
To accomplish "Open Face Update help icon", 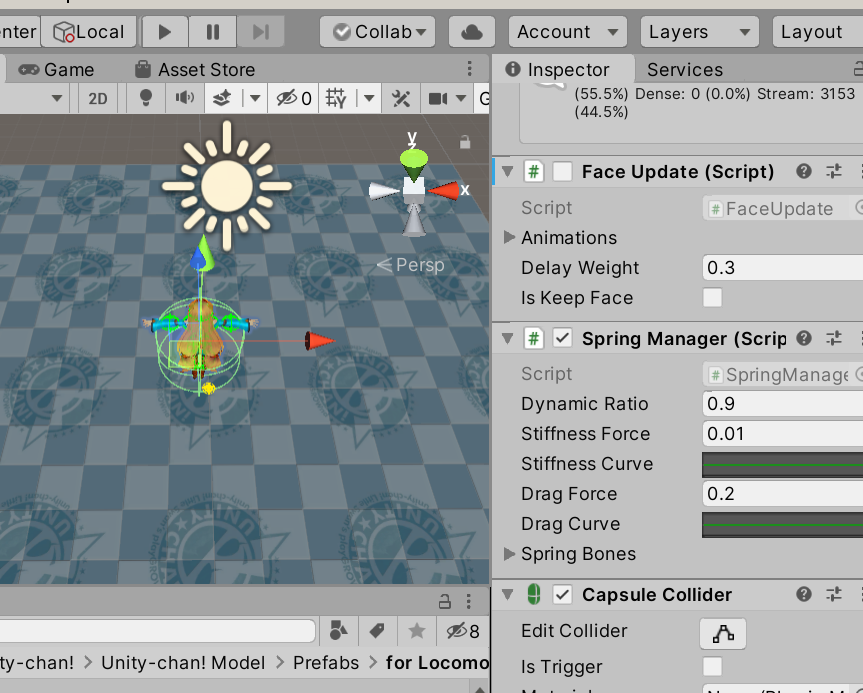I will click(x=804, y=172).
